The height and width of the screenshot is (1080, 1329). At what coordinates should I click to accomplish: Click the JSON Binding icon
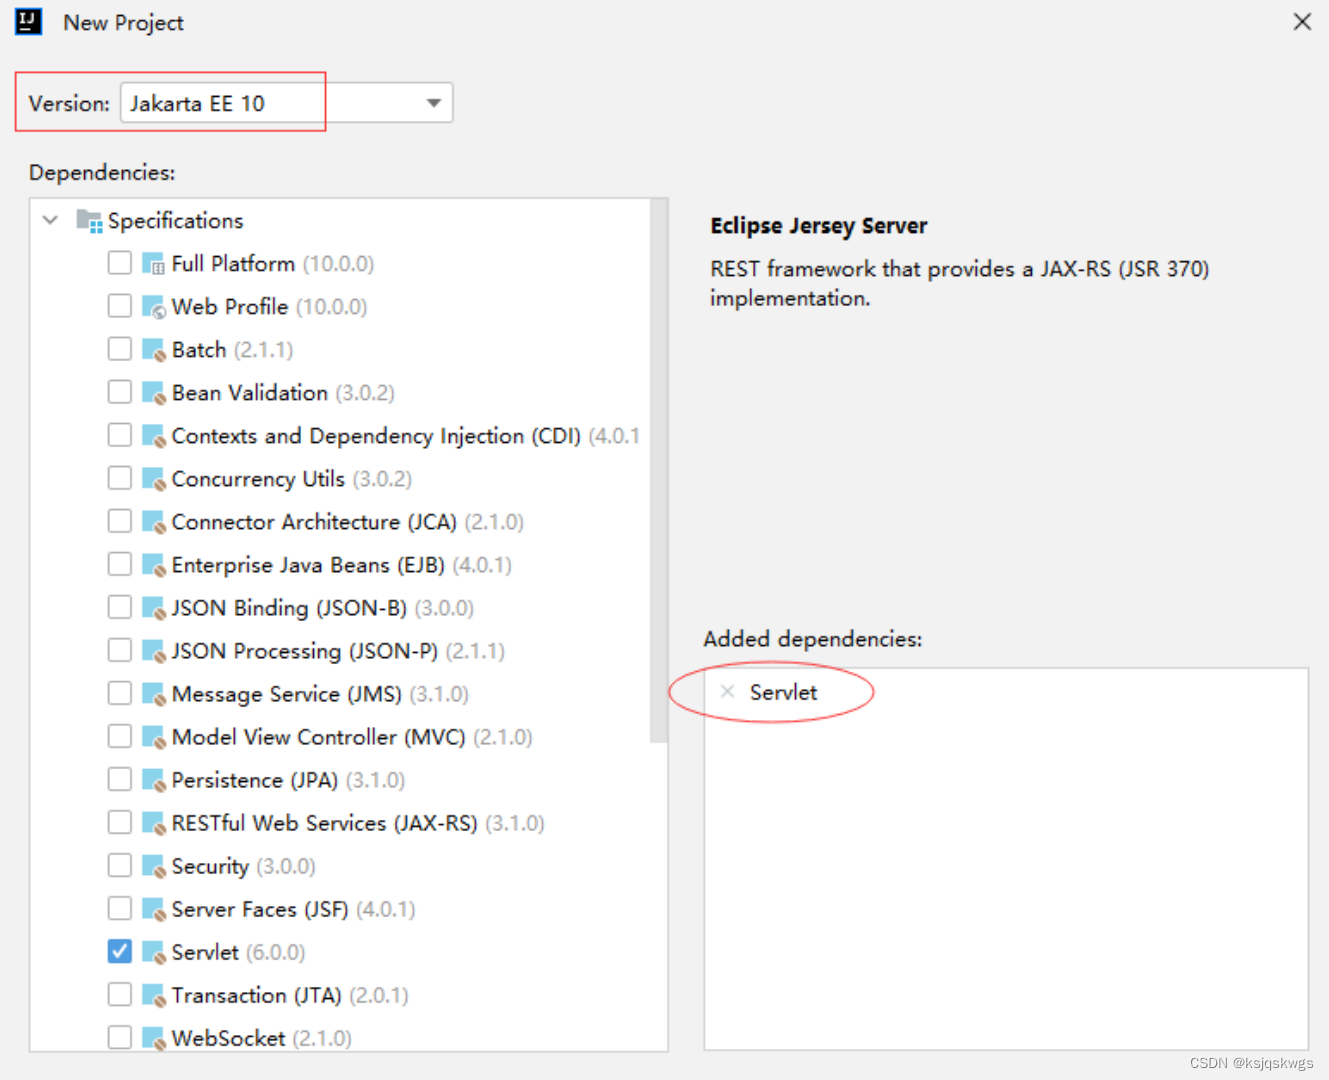coord(153,608)
